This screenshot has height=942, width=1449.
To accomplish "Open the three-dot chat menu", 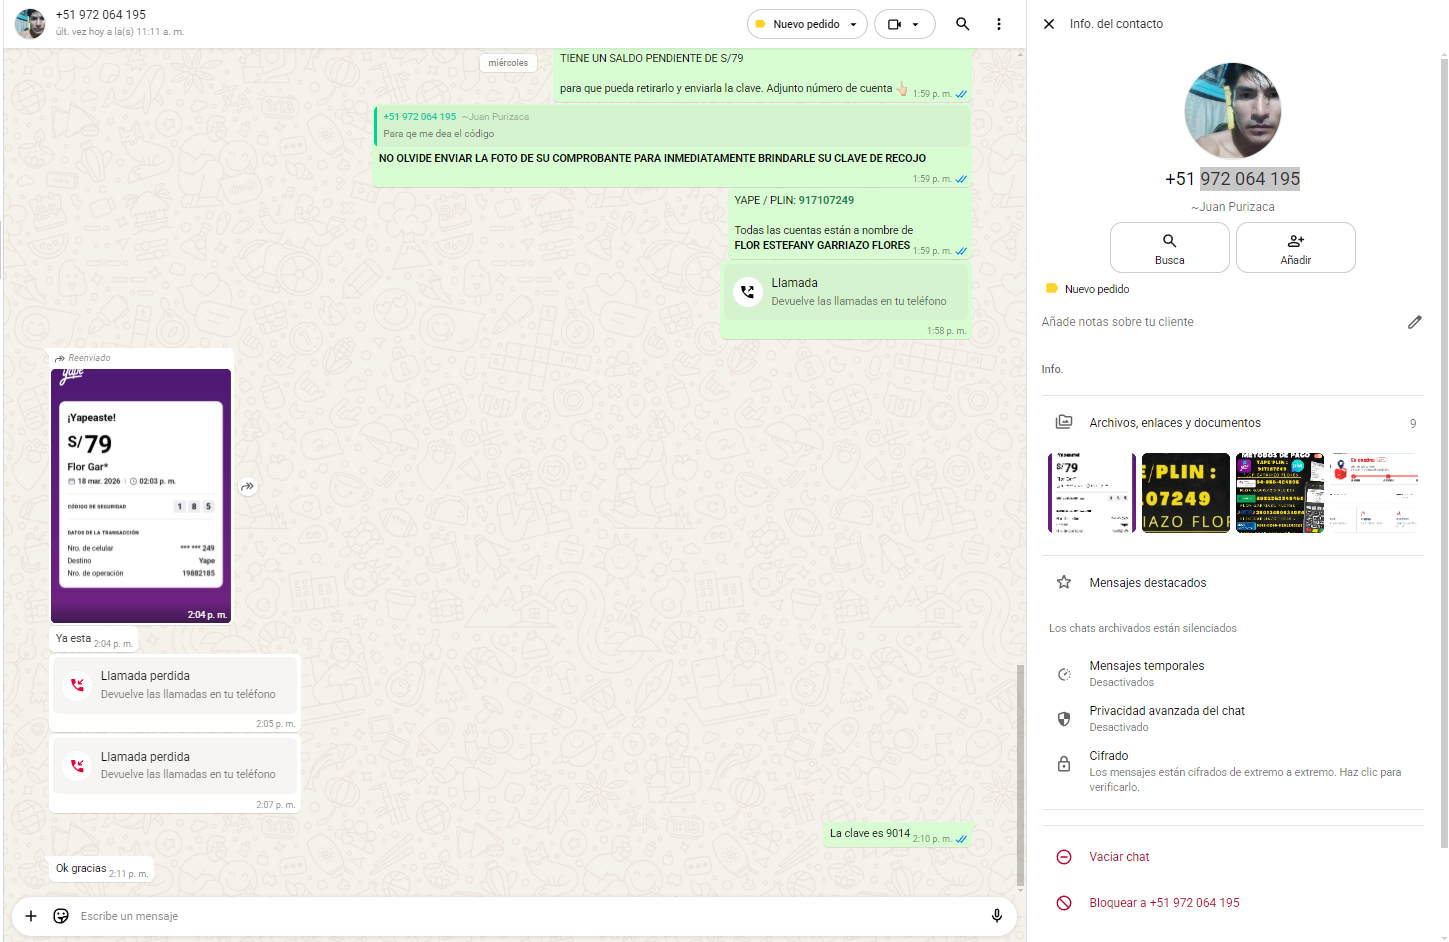I will tap(998, 24).
